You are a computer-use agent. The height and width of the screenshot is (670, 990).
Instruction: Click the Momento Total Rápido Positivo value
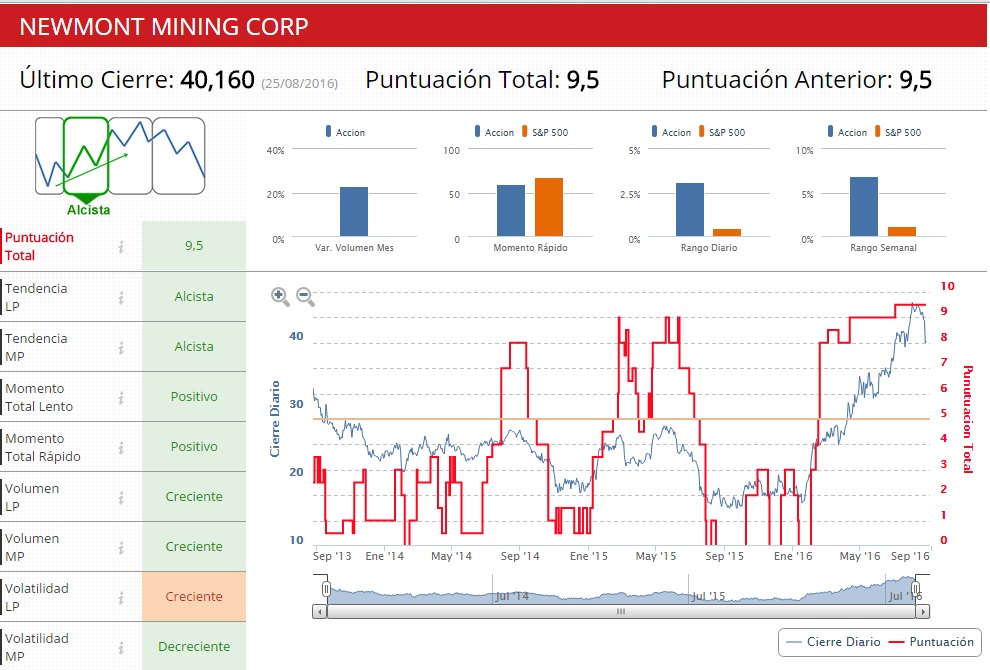click(x=194, y=446)
